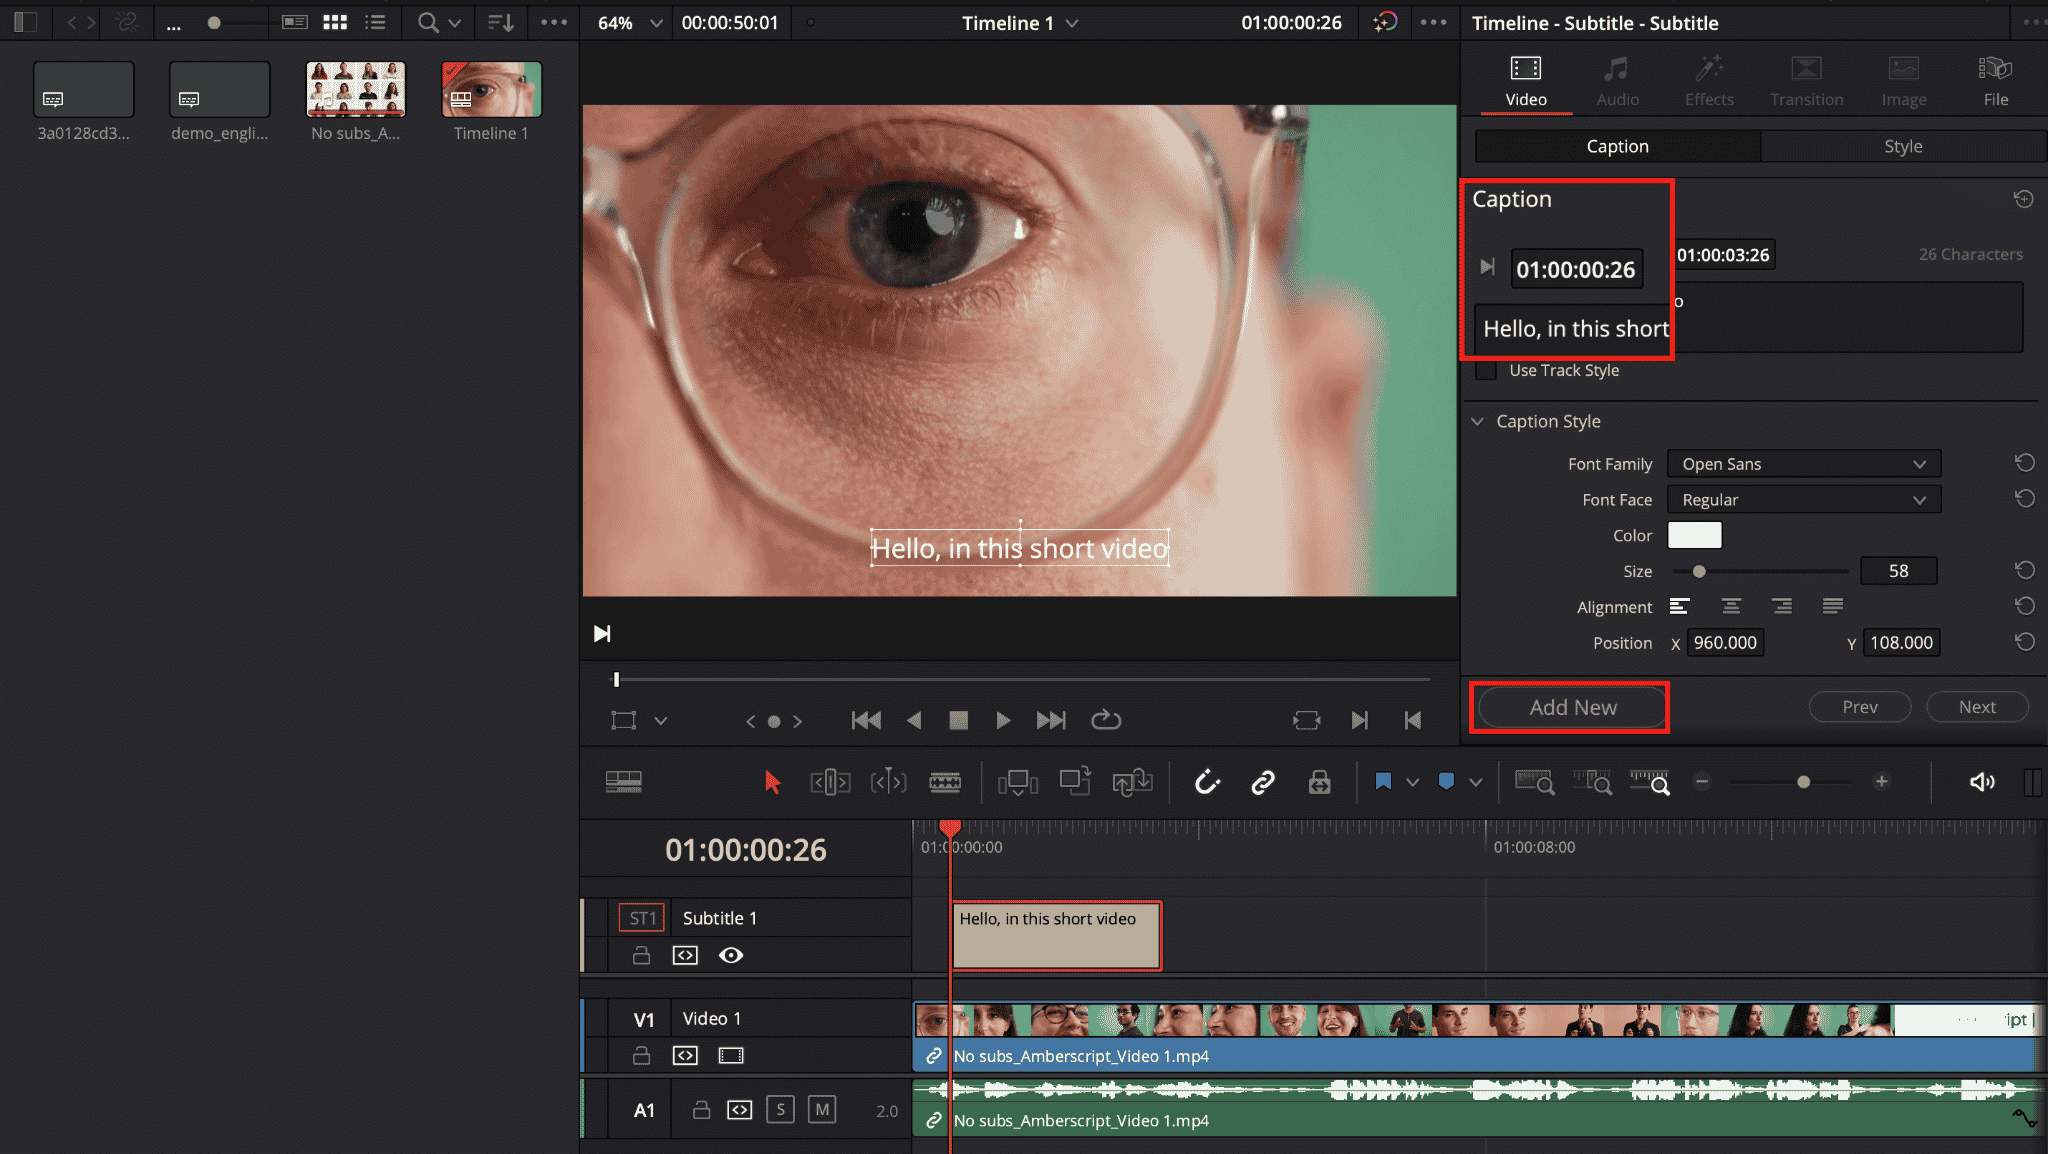The image size is (2048, 1154).
Task: Click the Custom Zoom icon
Action: tap(1650, 782)
